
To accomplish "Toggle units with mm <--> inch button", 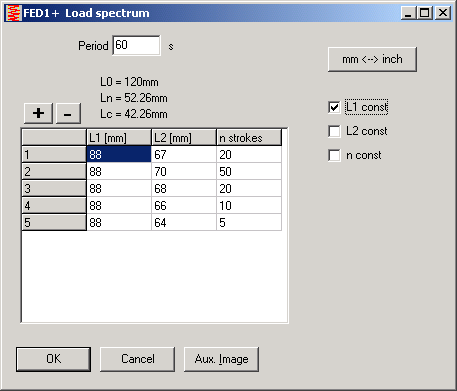I will pyautogui.click(x=372, y=59).
